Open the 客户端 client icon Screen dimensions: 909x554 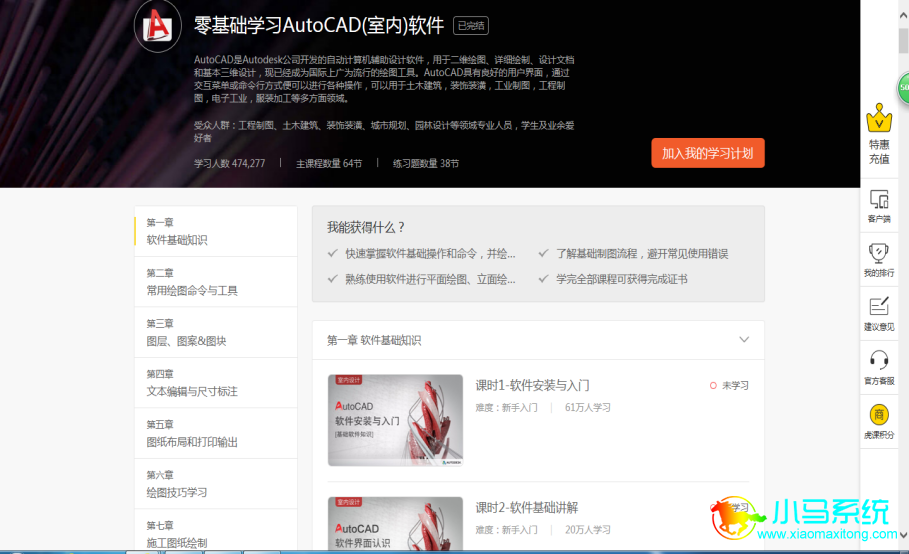coord(879,206)
